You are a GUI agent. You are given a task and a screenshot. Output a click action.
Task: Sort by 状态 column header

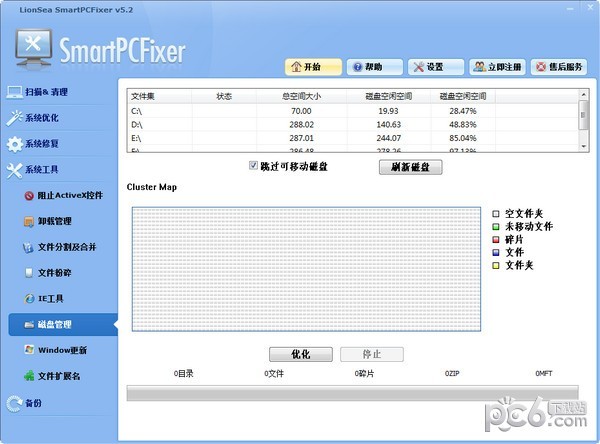tap(224, 96)
